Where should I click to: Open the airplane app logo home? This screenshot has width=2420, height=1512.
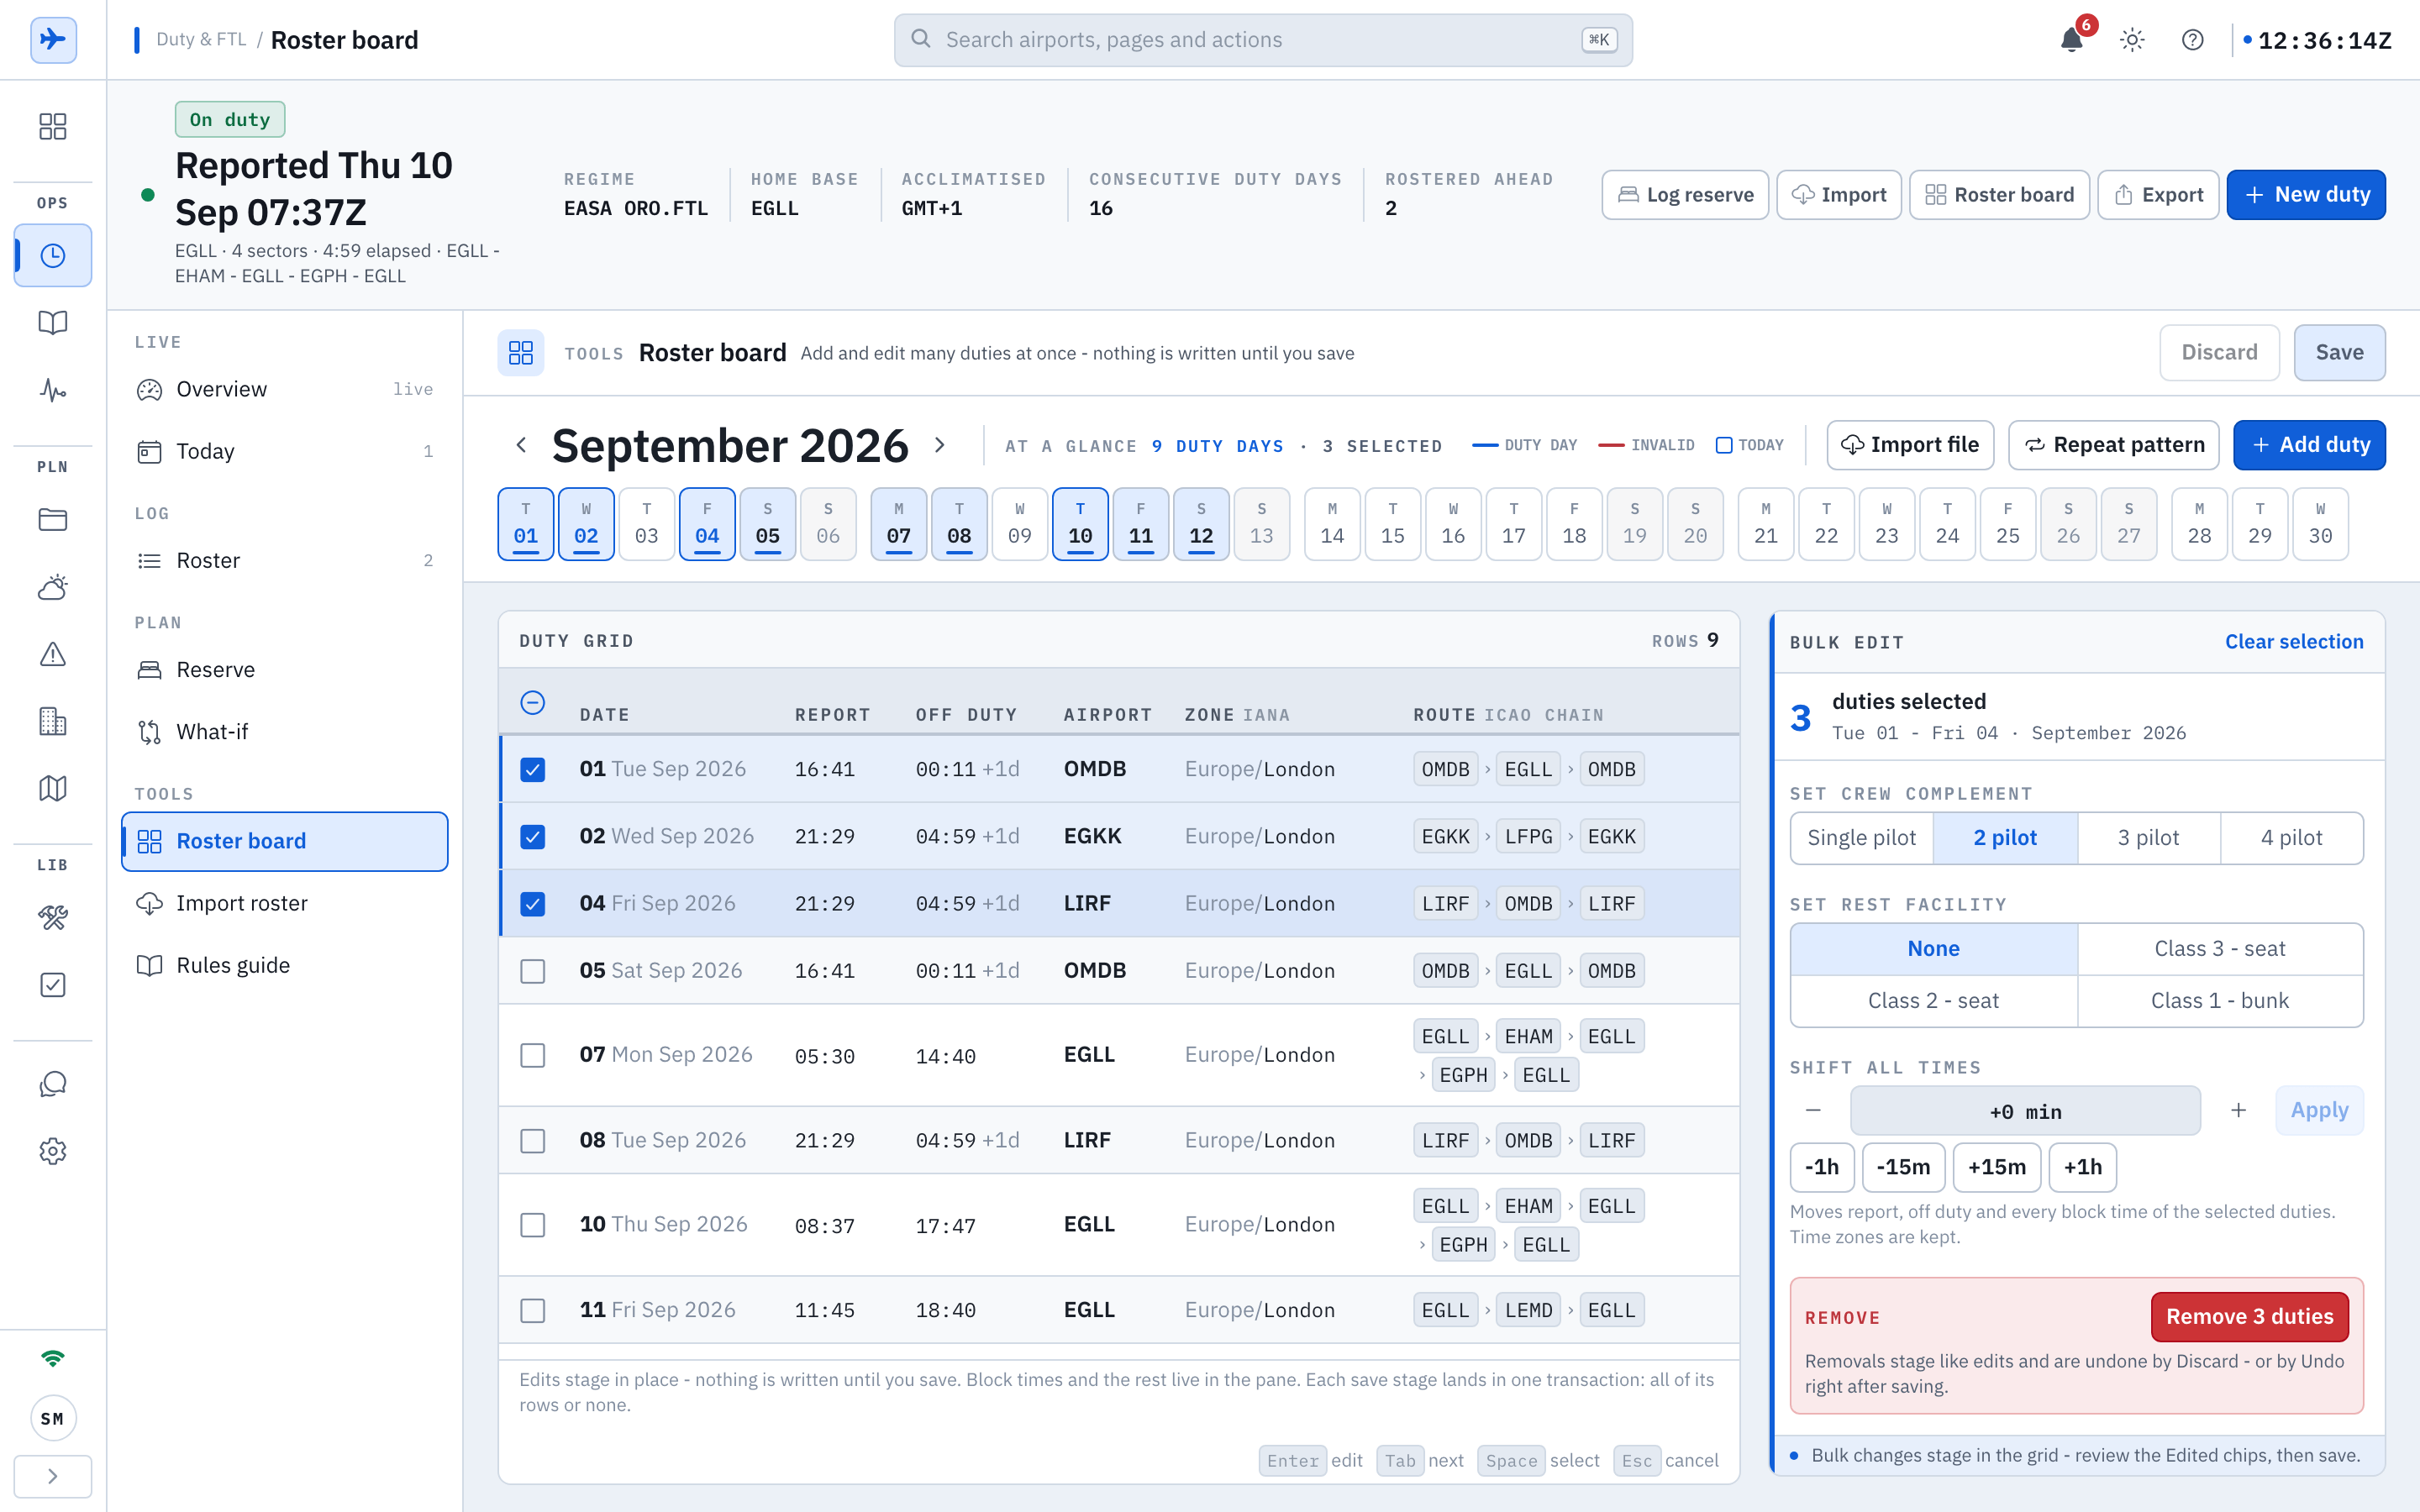tap(53, 40)
